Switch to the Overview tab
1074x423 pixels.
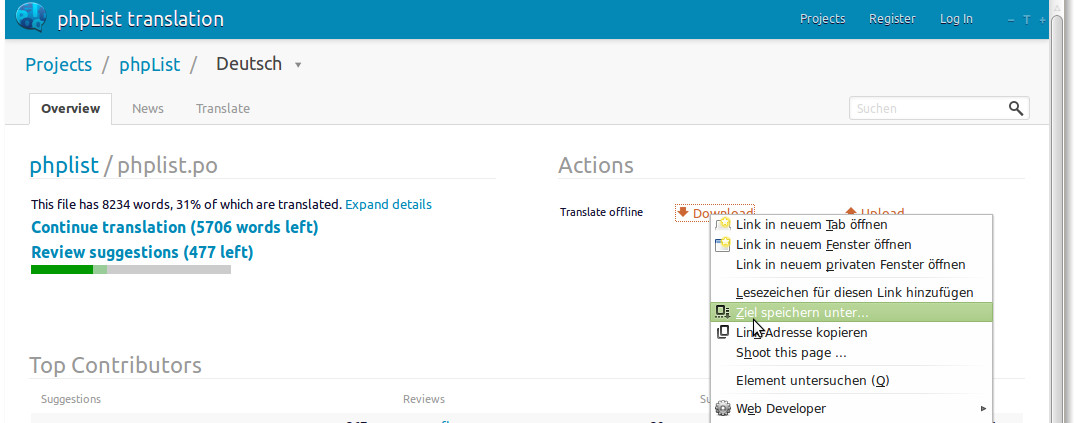point(71,108)
